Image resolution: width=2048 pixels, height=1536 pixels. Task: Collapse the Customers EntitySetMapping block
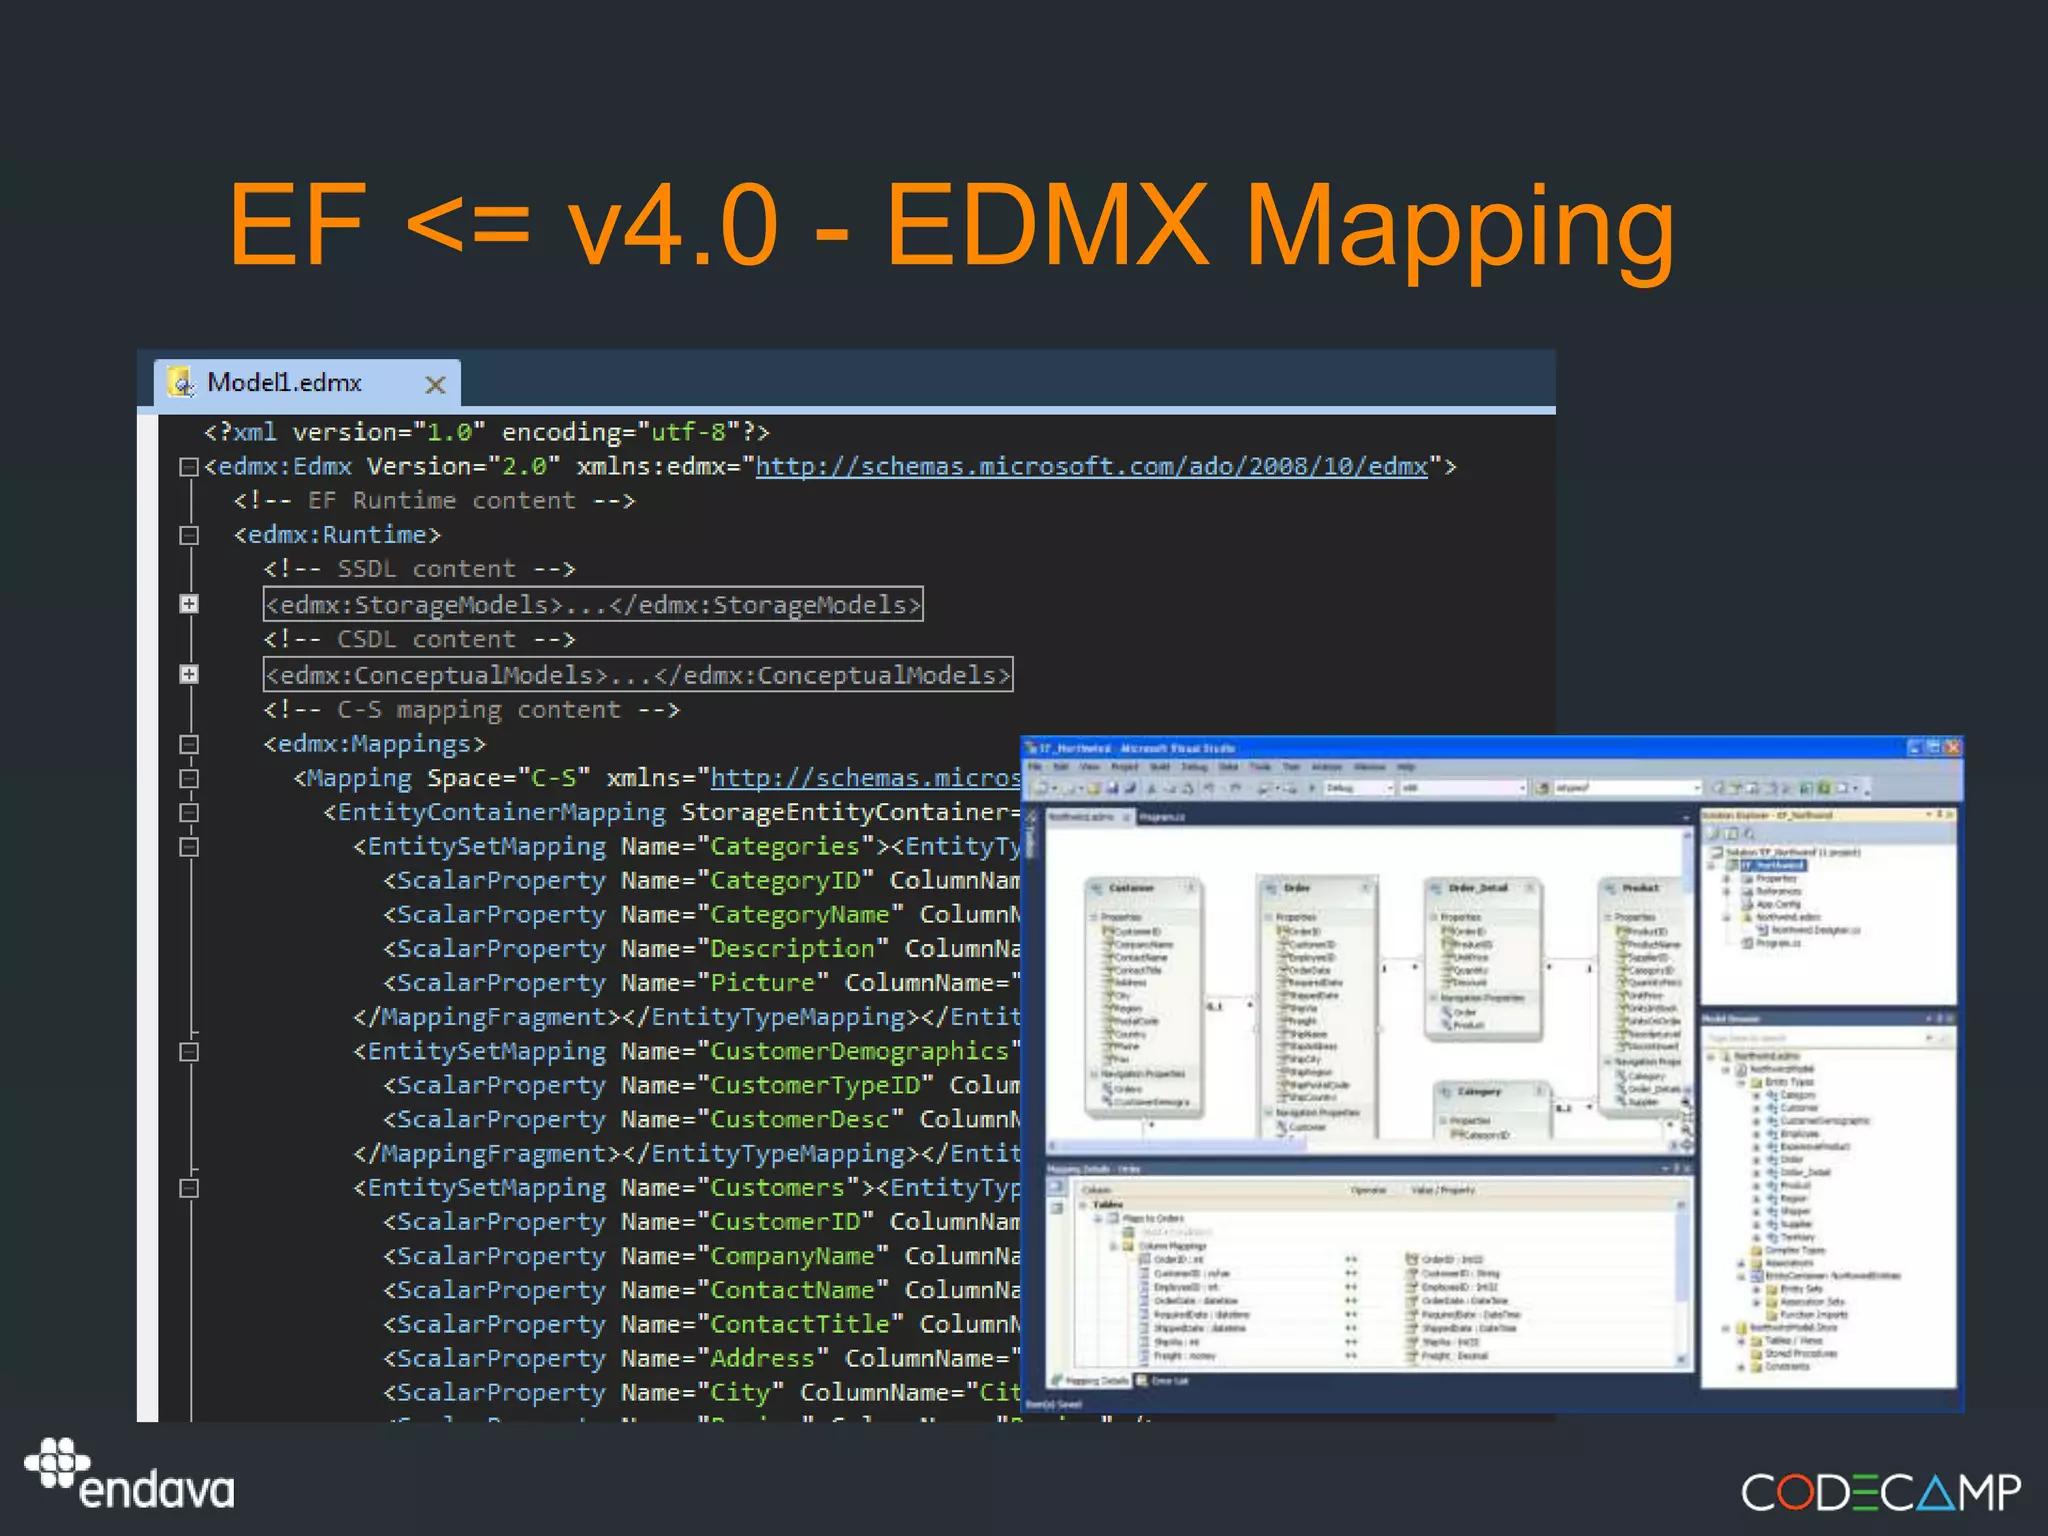click(x=188, y=1188)
